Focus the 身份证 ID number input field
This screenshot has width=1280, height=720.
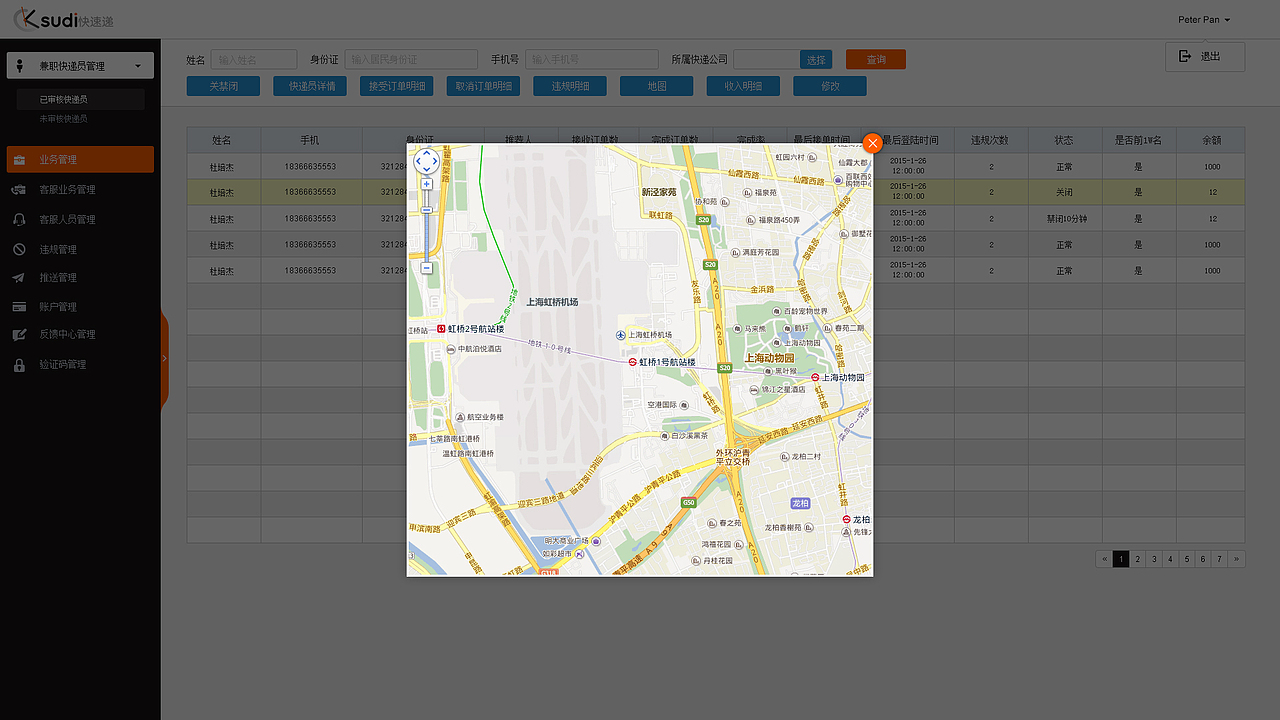click(x=411, y=60)
